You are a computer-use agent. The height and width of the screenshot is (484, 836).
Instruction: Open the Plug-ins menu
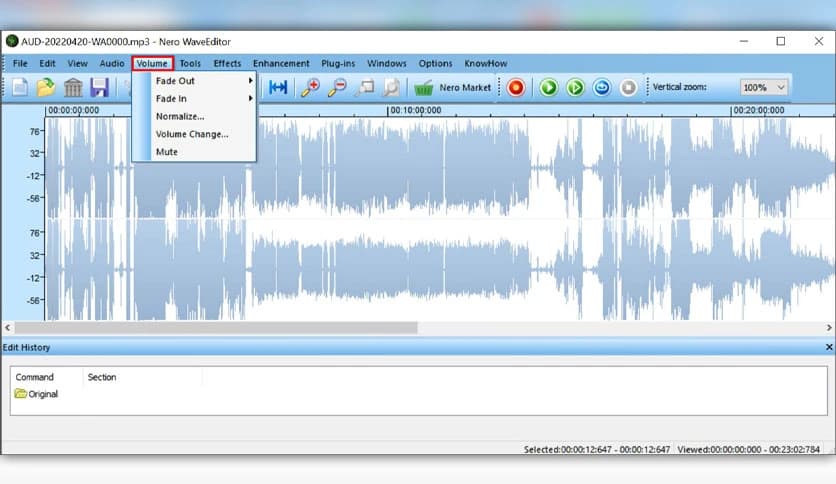338,63
